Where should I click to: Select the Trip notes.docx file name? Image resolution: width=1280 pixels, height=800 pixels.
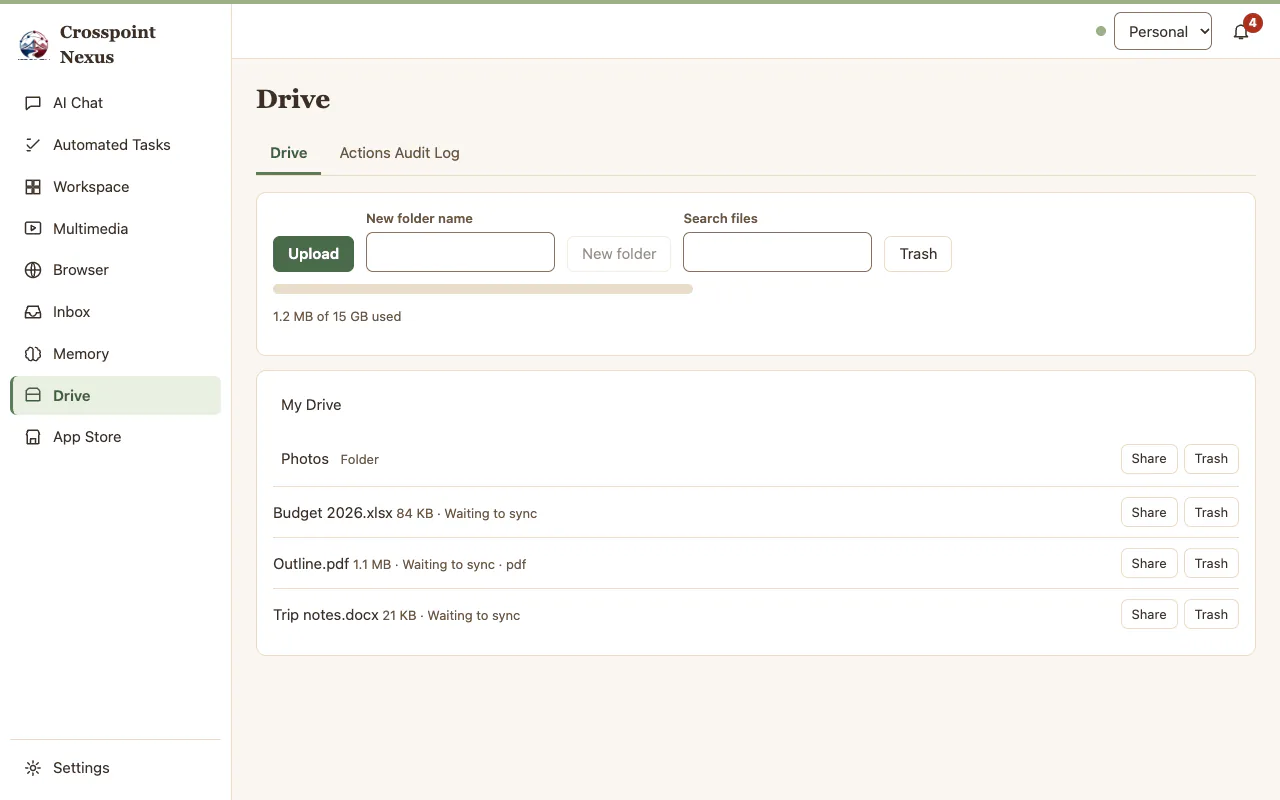(x=326, y=615)
